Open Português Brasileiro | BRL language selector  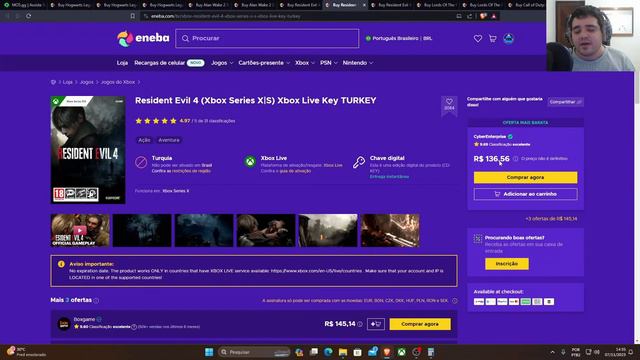click(399, 38)
